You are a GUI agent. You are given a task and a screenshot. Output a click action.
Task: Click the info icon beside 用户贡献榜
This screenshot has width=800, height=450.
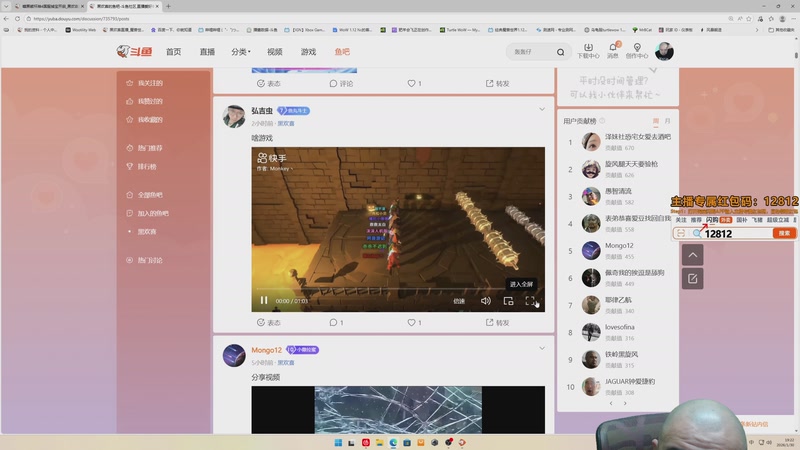[x=602, y=121]
